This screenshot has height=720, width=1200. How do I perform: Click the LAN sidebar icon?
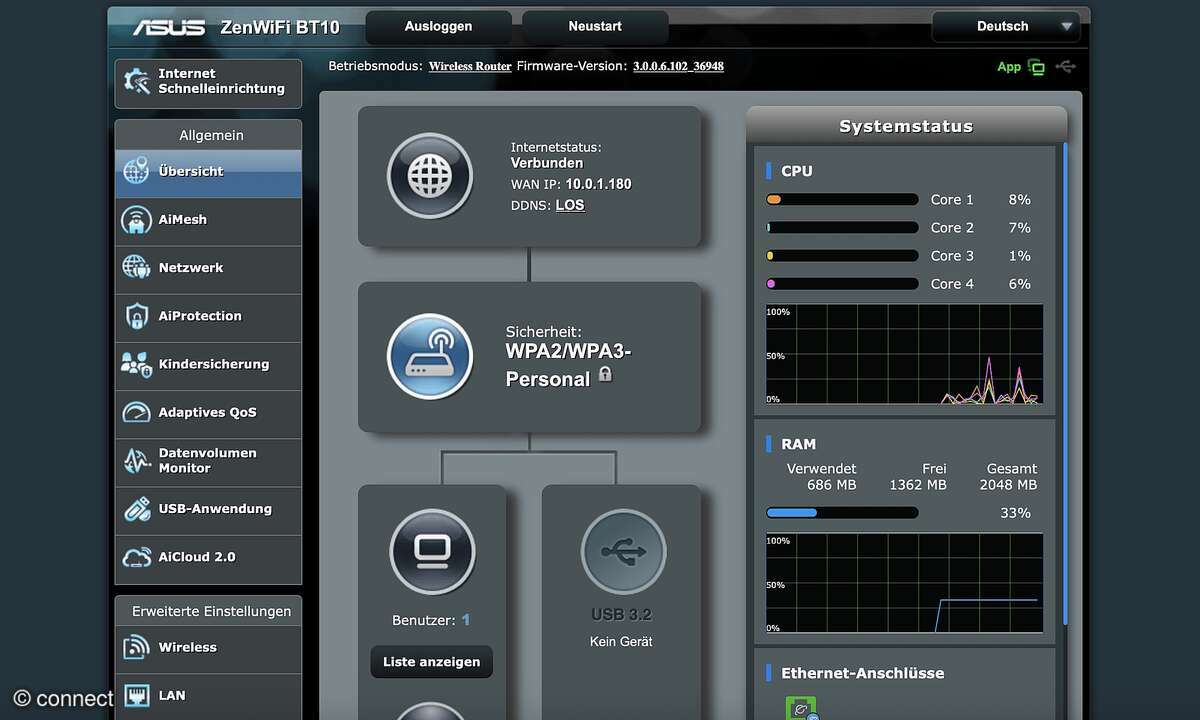(136, 695)
